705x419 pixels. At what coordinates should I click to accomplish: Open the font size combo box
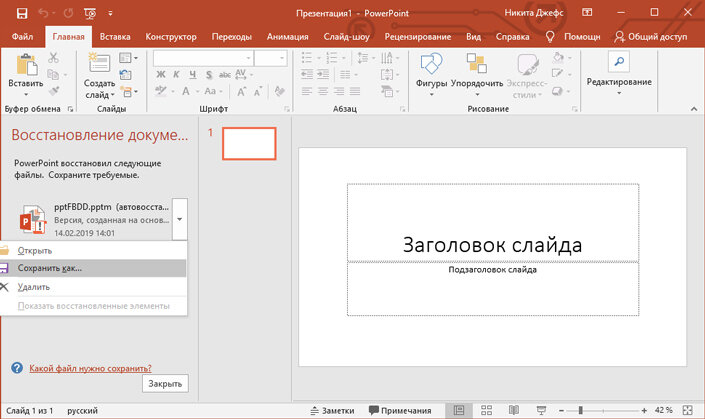[270, 58]
